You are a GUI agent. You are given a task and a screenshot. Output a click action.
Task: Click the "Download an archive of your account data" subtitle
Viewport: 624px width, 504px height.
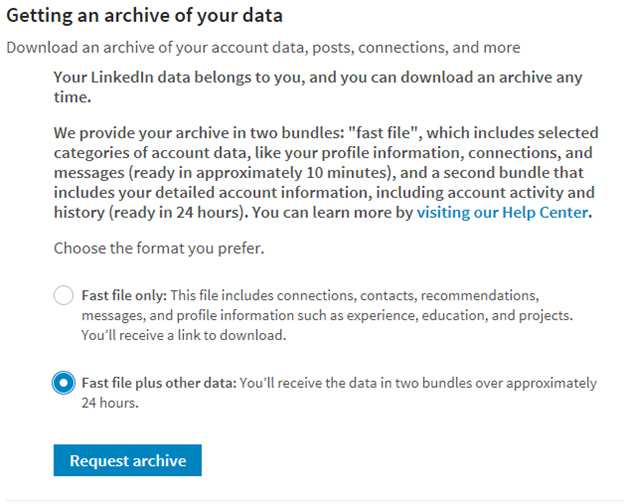coord(262,47)
